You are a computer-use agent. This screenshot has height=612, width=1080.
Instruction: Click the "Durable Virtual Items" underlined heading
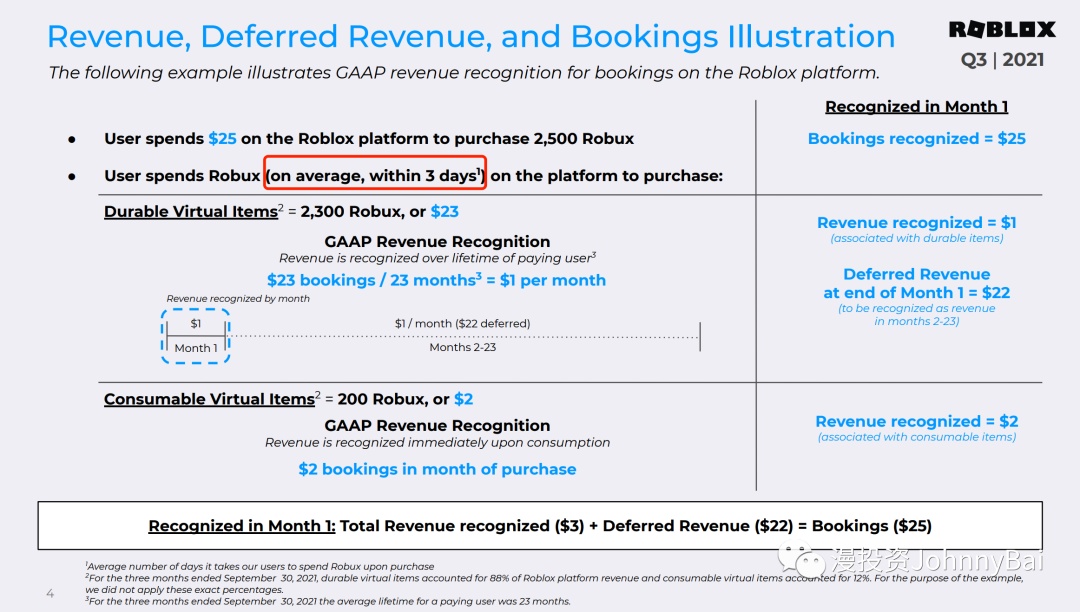[191, 212]
